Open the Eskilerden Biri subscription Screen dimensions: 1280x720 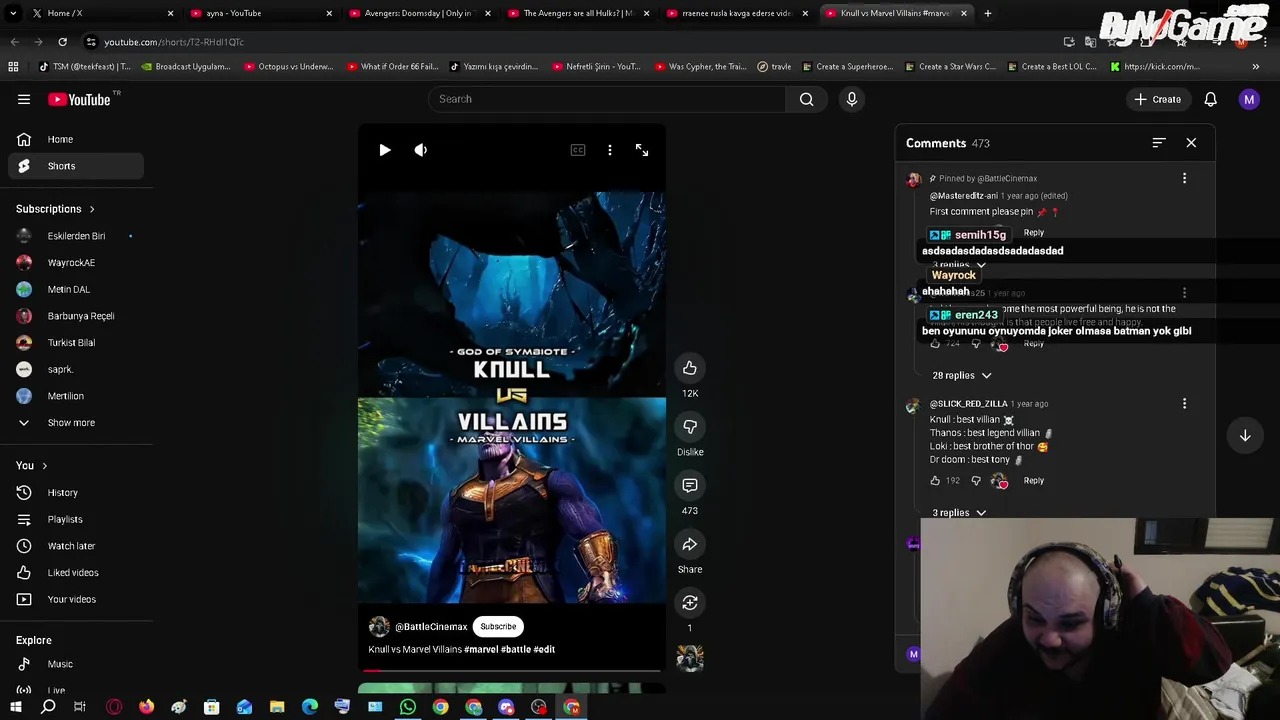76,236
